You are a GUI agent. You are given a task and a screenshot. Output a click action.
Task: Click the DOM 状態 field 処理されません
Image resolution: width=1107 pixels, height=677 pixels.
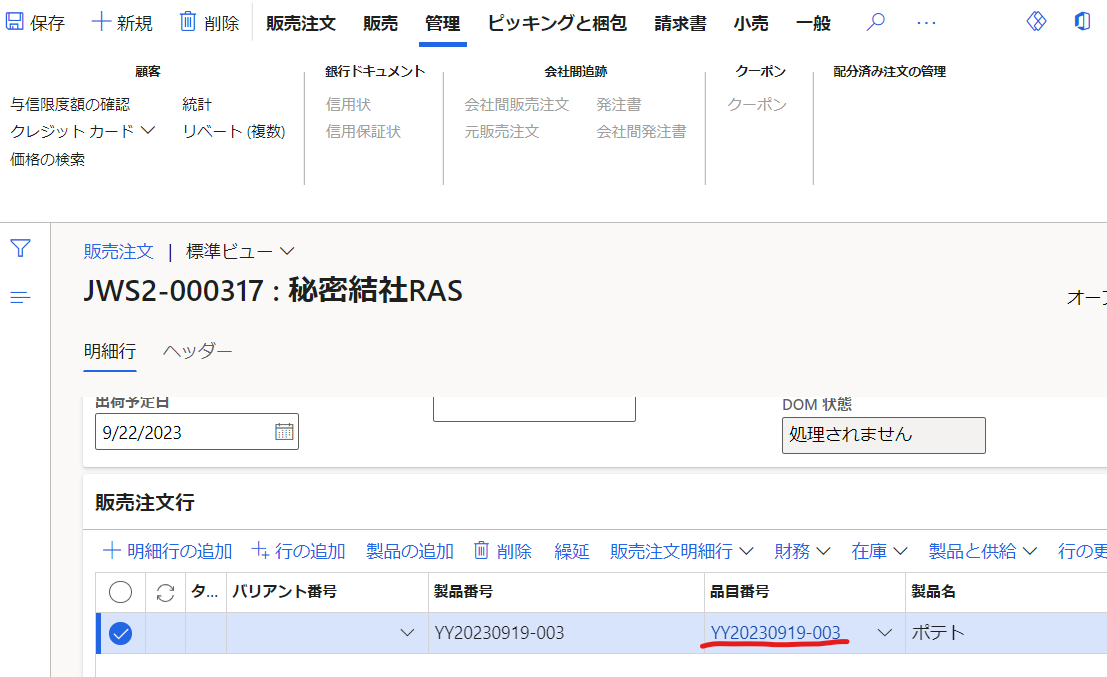pos(883,435)
